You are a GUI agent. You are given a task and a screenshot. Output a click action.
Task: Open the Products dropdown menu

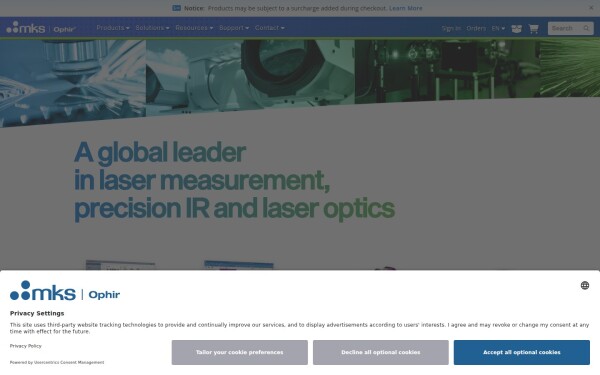112,28
